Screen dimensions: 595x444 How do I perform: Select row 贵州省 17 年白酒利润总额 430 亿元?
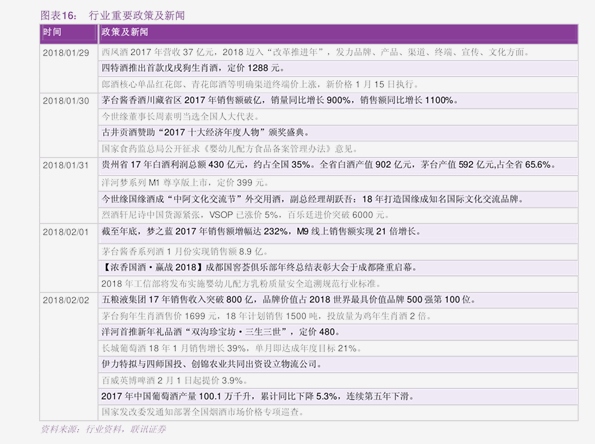pyautogui.click(x=338, y=166)
